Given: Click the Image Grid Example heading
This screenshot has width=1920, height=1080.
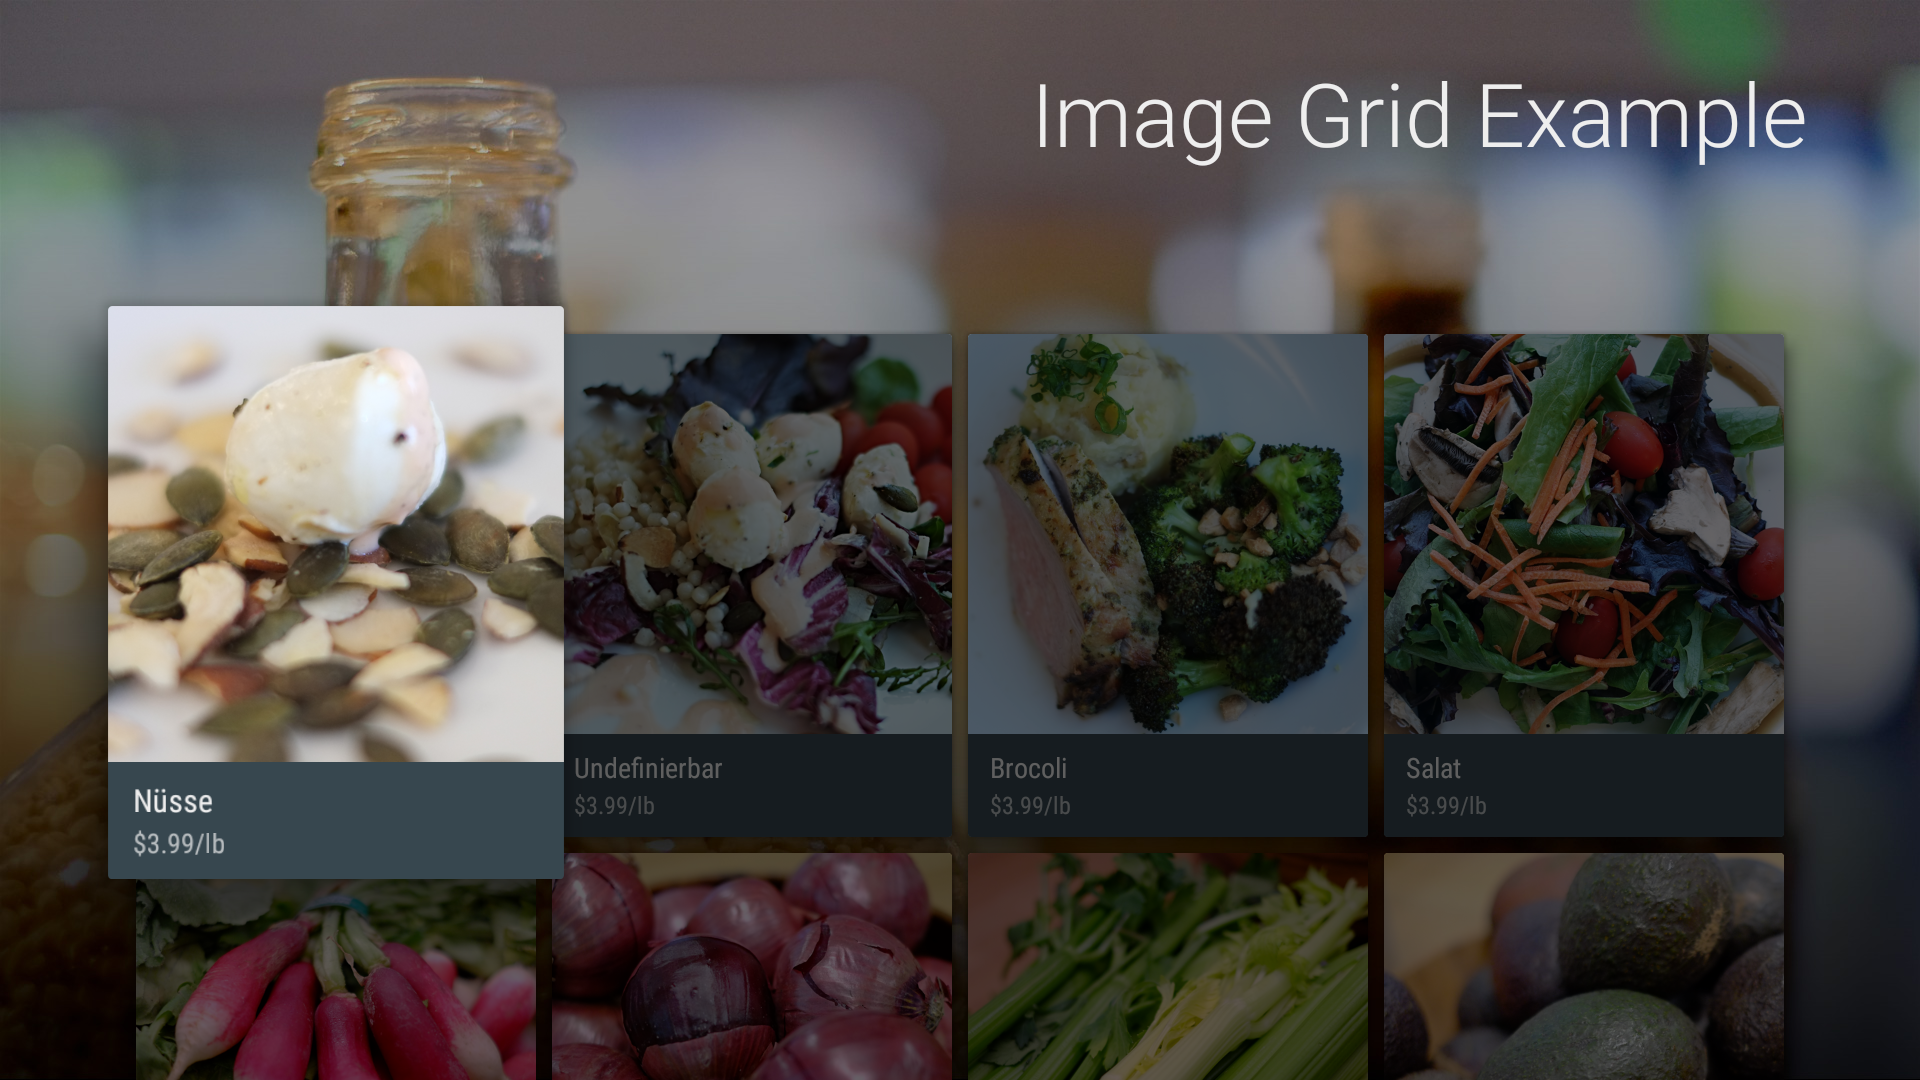Looking at the screenshot, I should [x=1420, y=118].
